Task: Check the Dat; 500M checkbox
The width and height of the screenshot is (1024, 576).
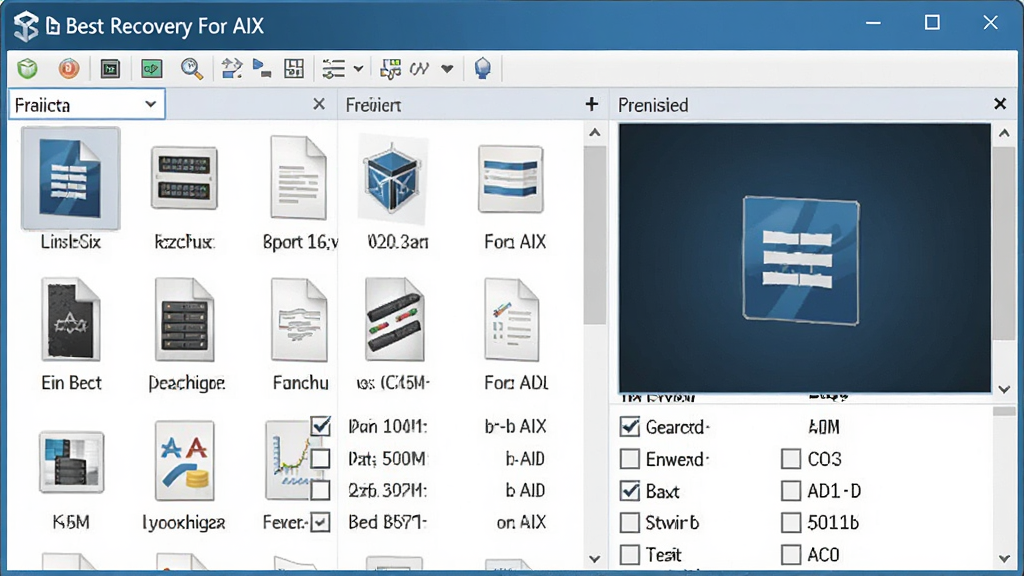Action: (x=321, y=458)
